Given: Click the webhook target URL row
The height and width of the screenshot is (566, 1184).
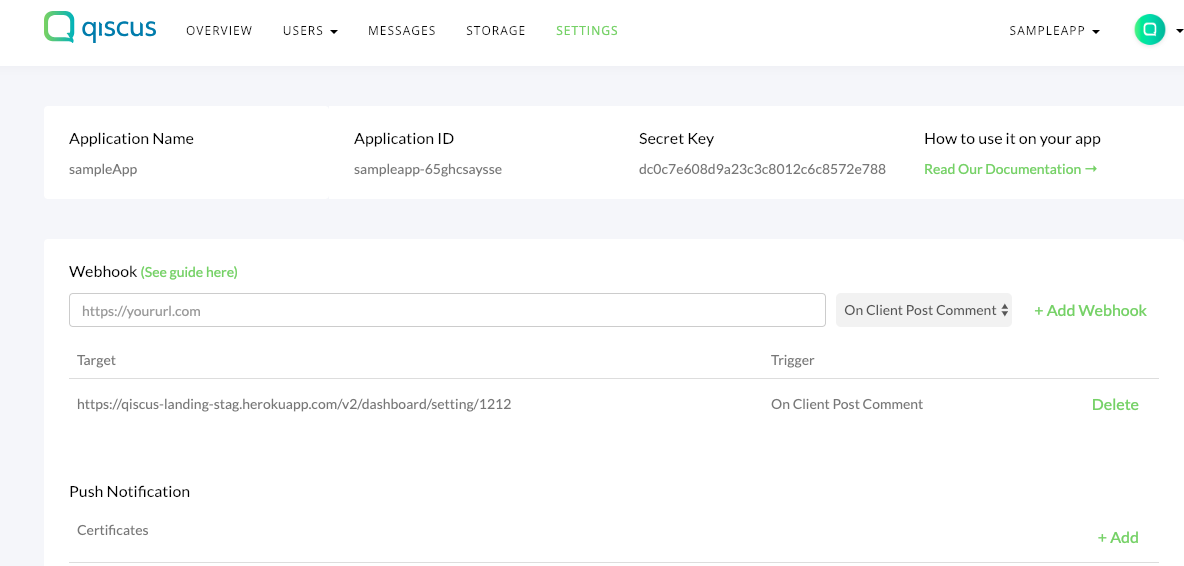Looking at the screenshot, I should (294, 405).
